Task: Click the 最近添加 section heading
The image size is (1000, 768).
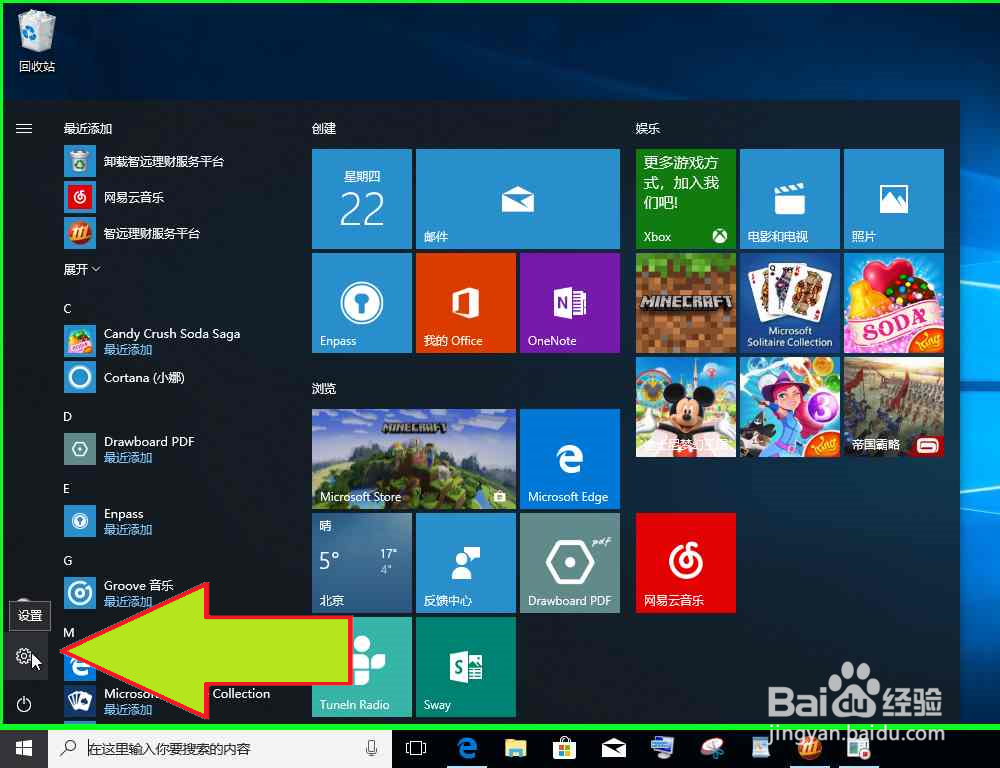Action: click(88, 129)
